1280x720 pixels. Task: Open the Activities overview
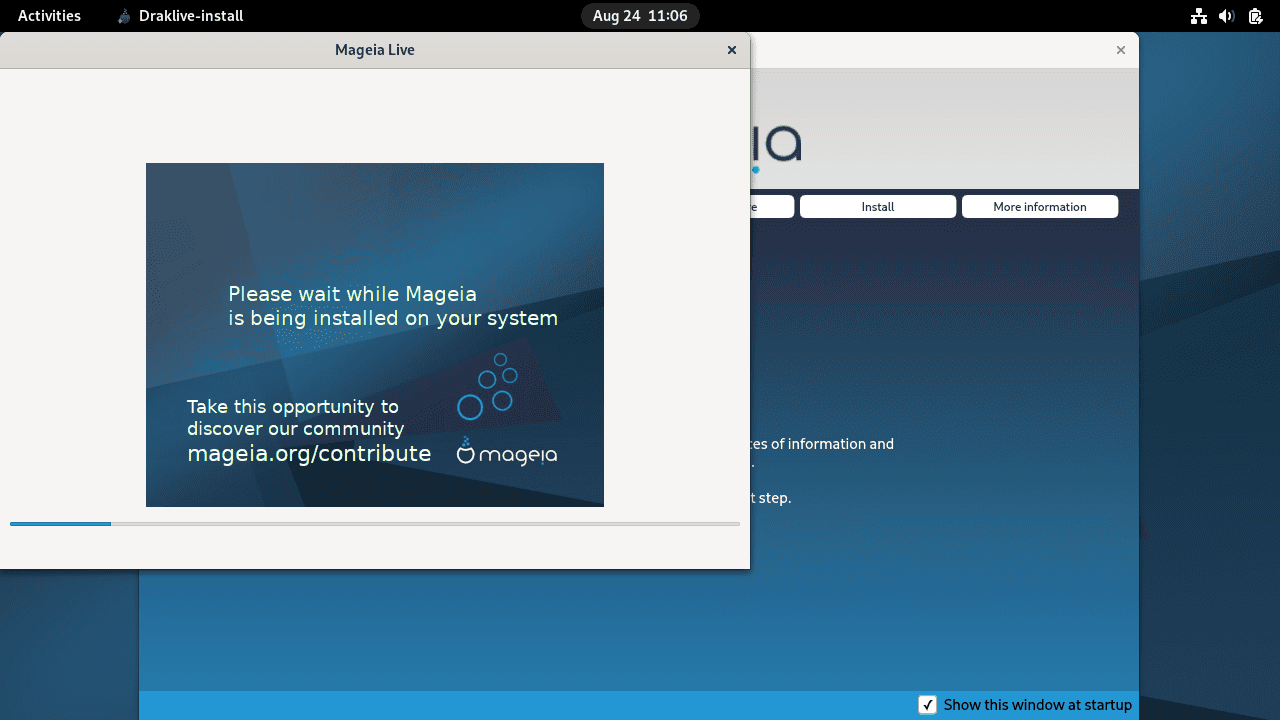tap(49, 16)
